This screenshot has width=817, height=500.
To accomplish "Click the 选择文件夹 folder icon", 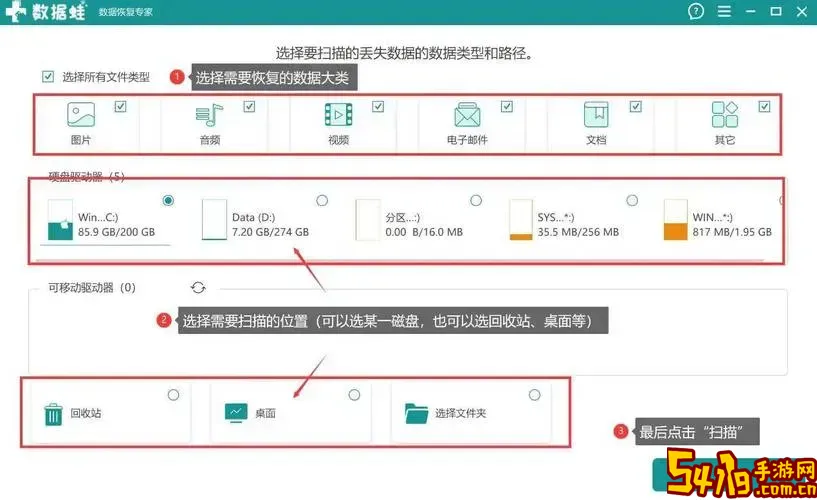I will pyautogui.click(x=416, y=414).
